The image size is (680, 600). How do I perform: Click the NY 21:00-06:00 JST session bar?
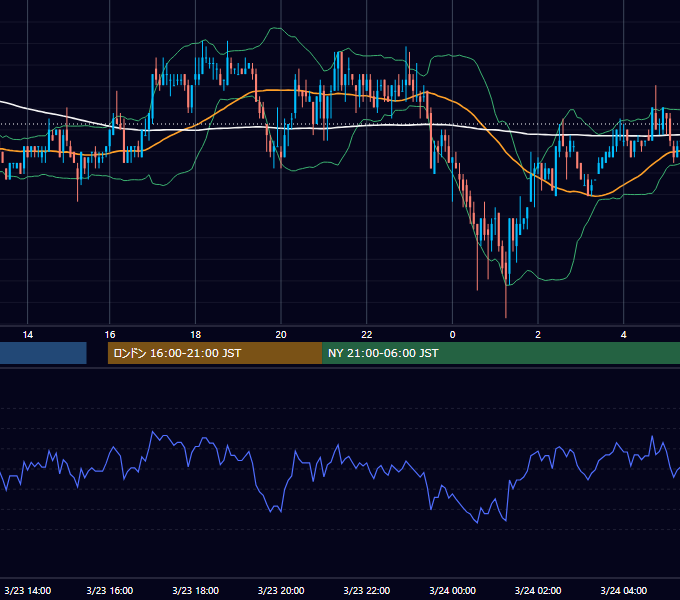point(501,353)
